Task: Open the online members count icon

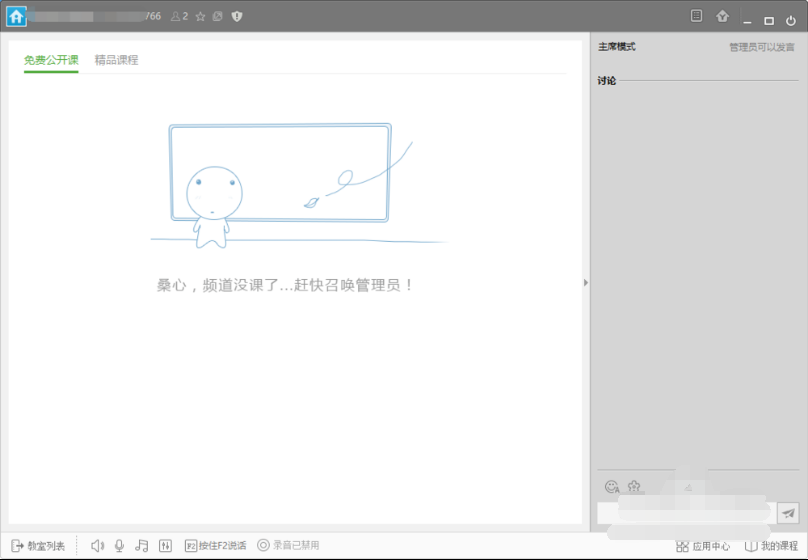Action: [x=179, y=17]
